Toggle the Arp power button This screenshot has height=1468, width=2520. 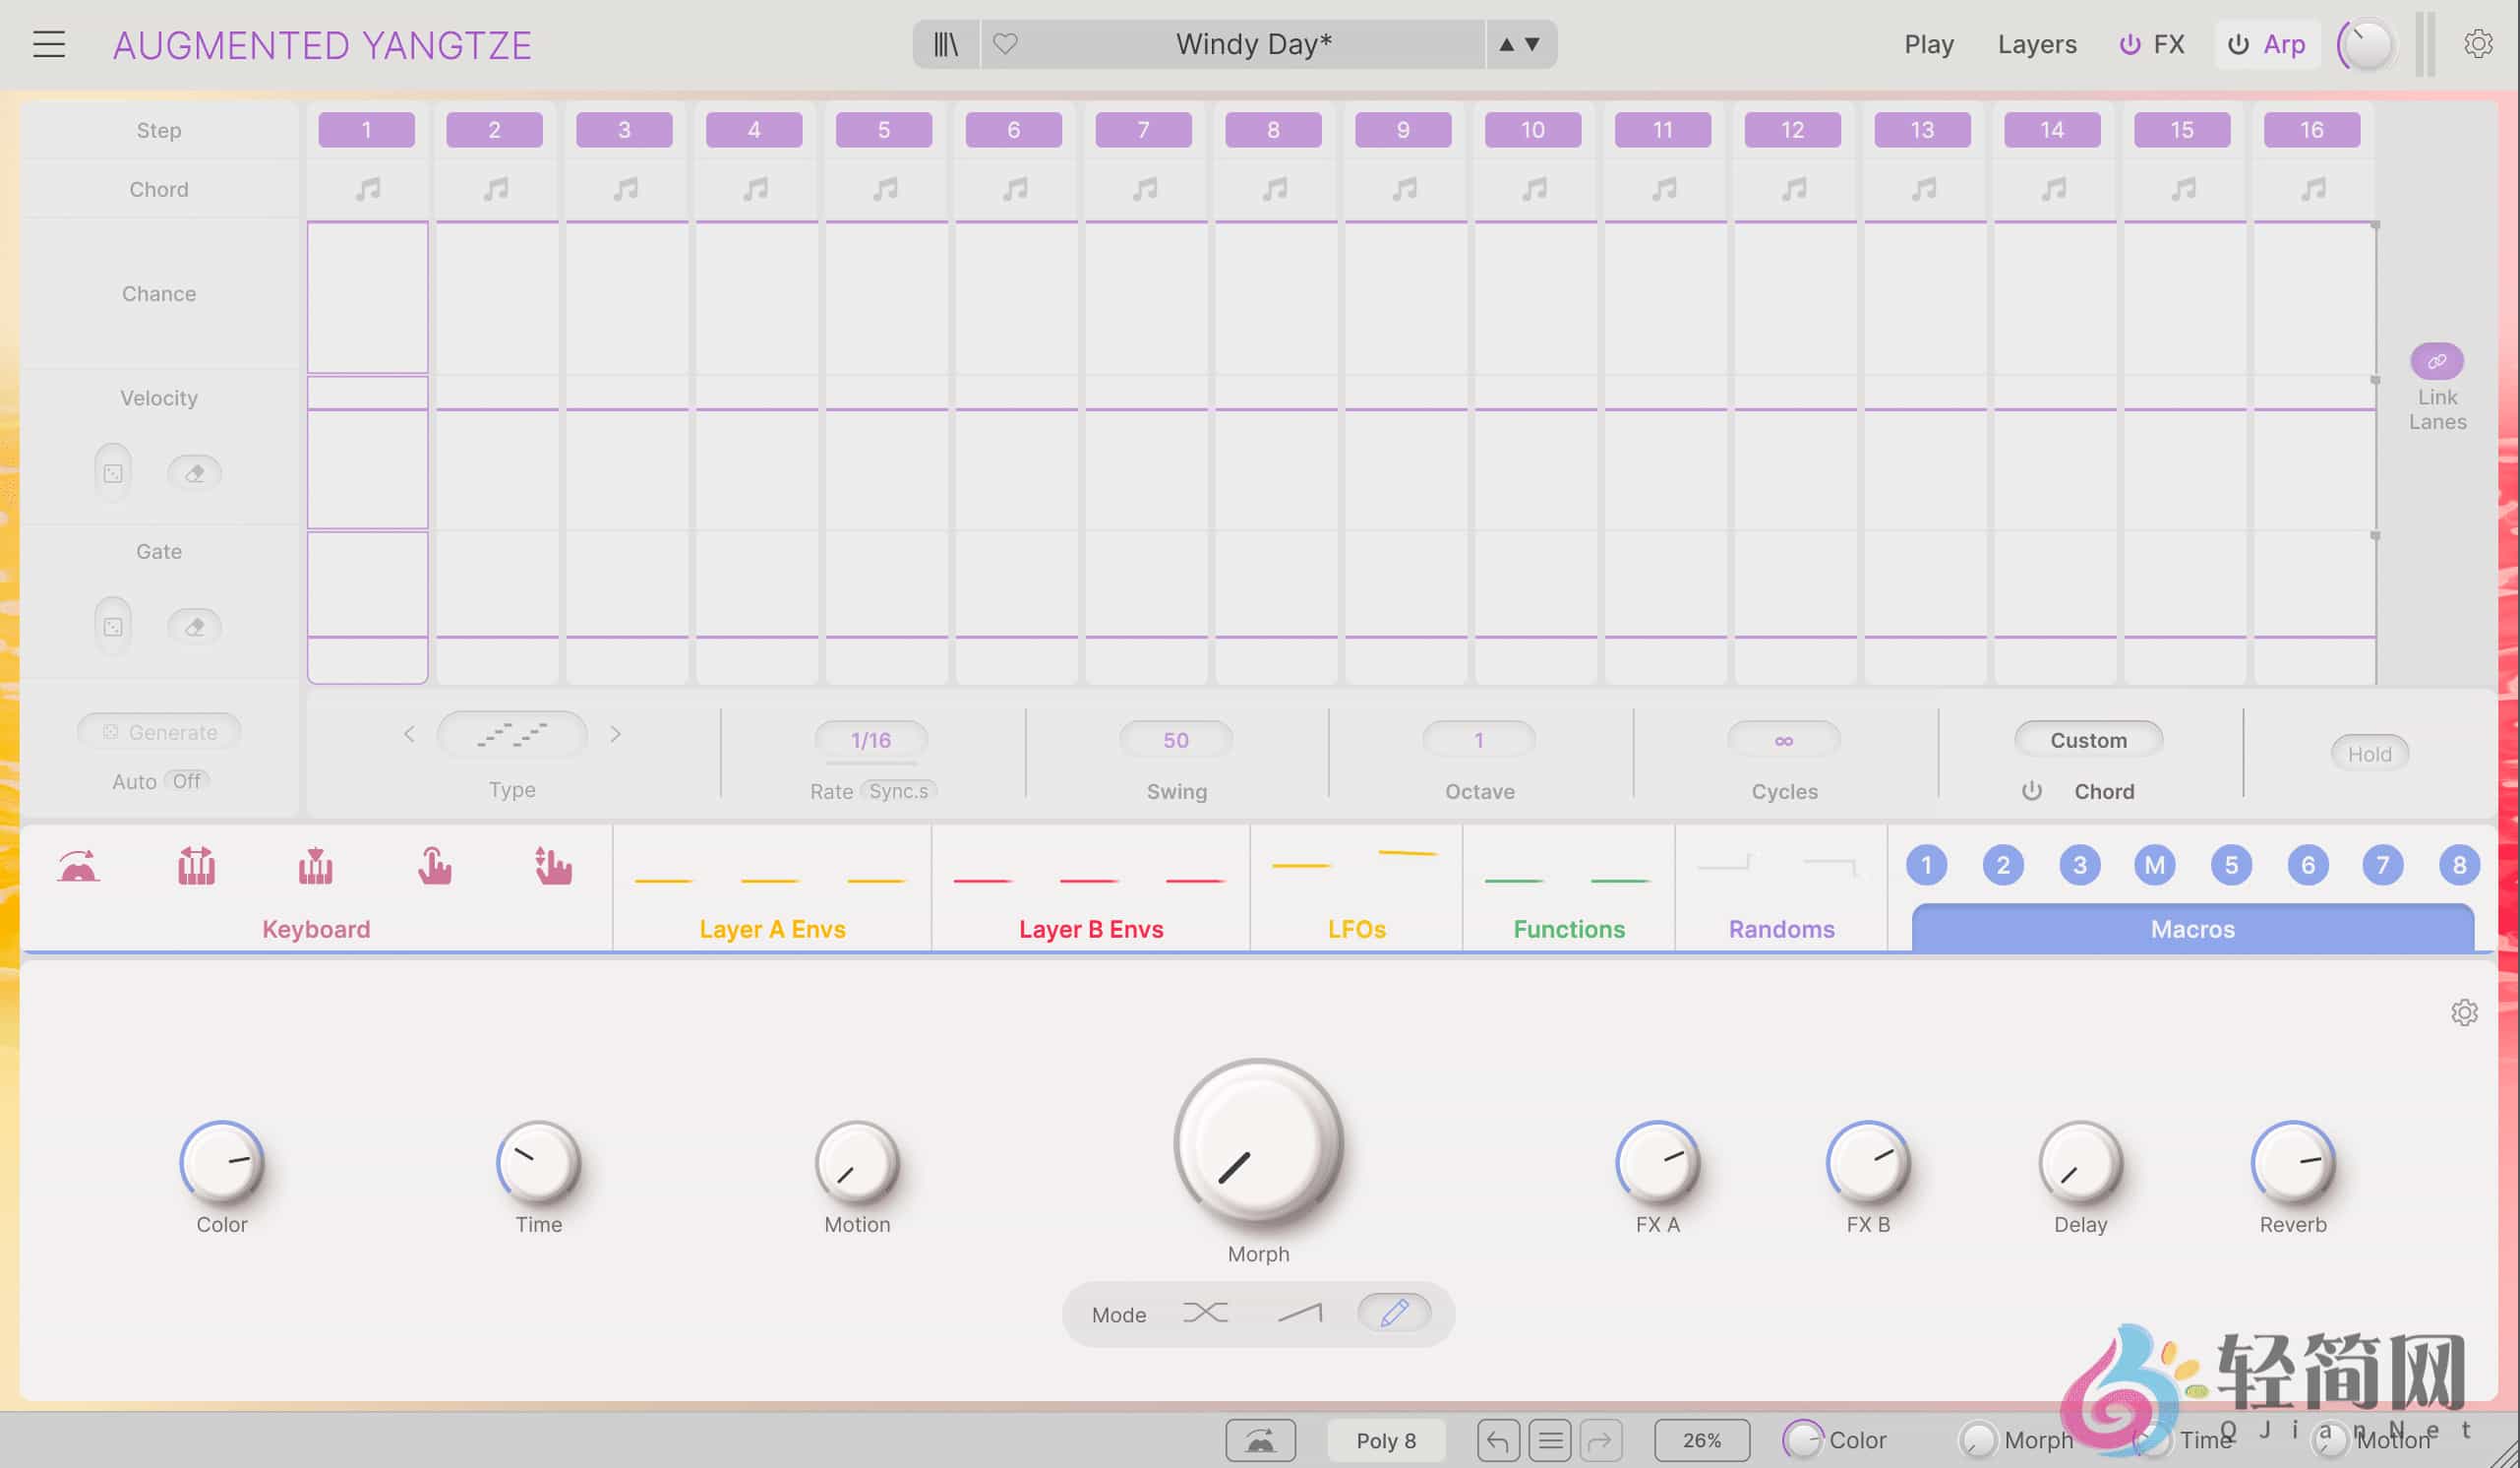click(2238, 44)
